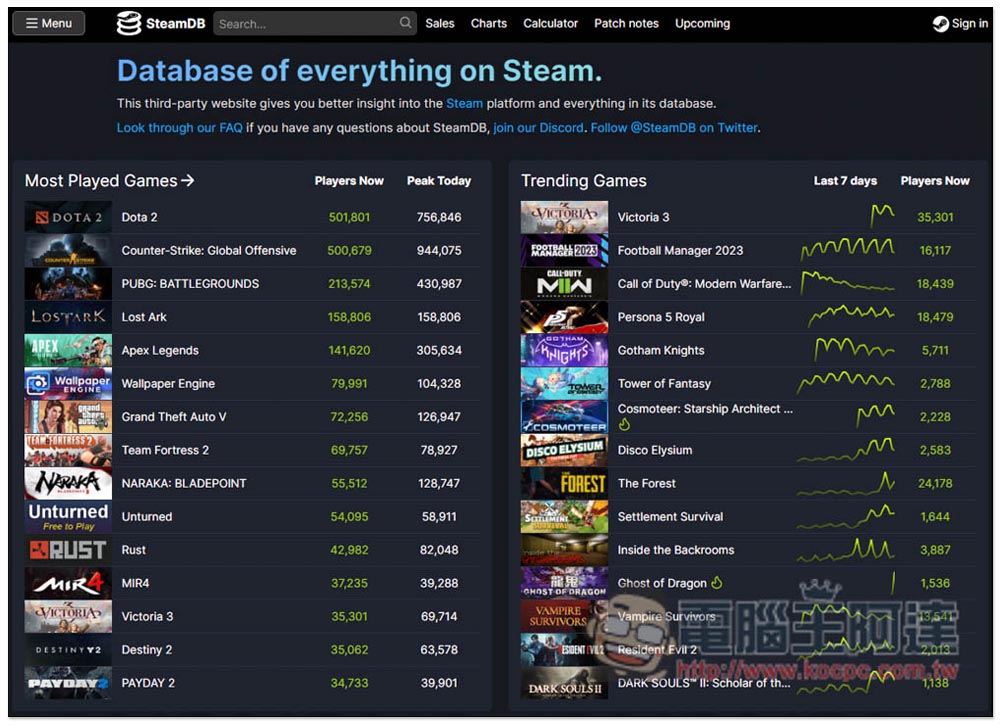Viewport: 1000px width, 725px height.
Task: Click the Grand Theft Auto V thumbnail
Action: [x=68, y=417]
